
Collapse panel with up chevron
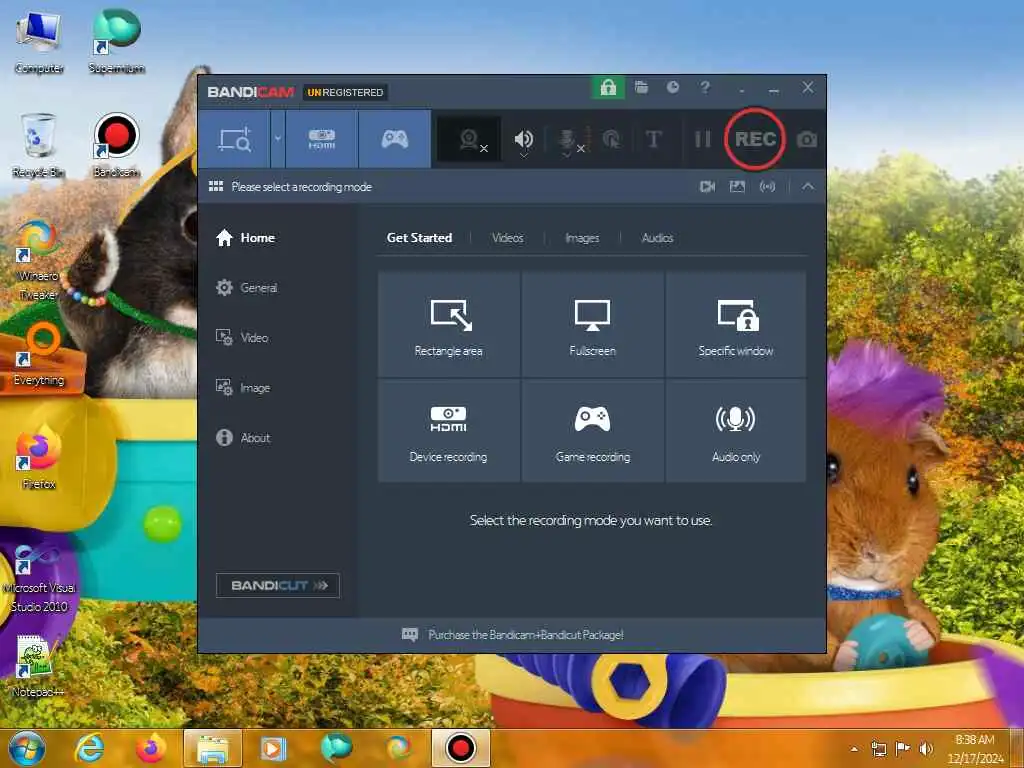pyautogui.click(x=808, y=187)
